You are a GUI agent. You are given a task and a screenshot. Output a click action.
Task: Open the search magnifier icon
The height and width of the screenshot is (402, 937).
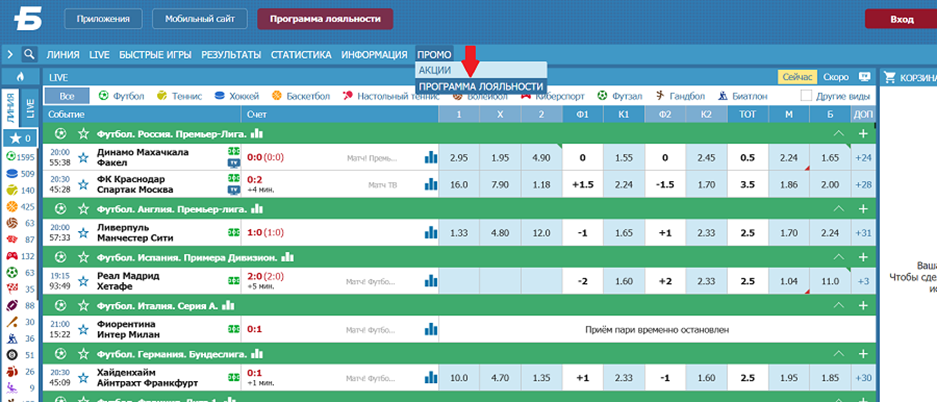29,54
